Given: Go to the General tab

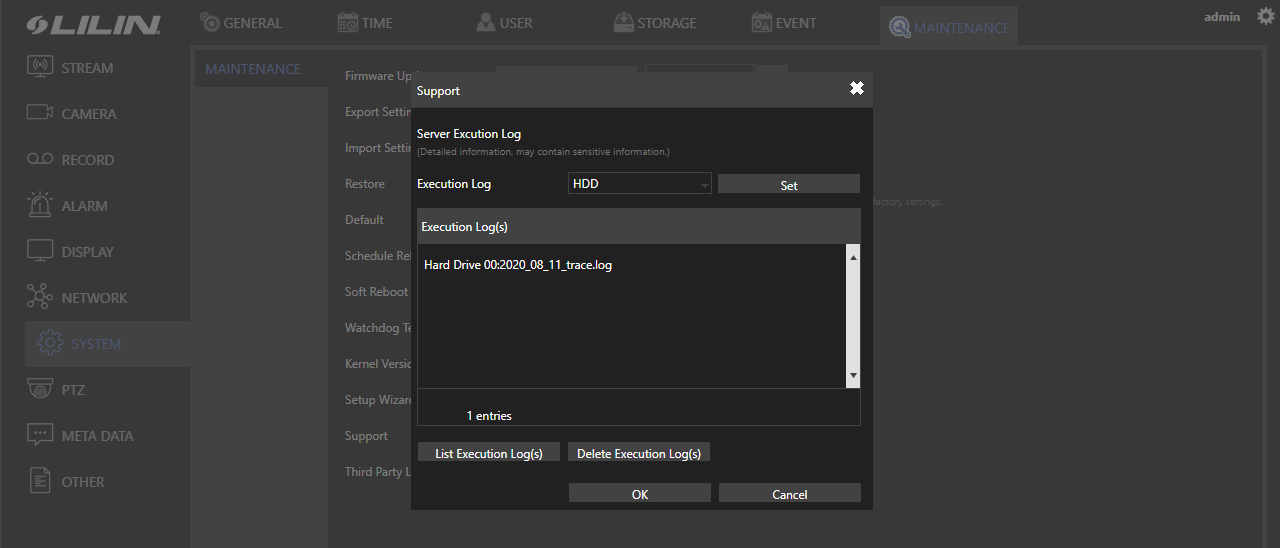Looking at the screenshot, I should pos(241,23).
